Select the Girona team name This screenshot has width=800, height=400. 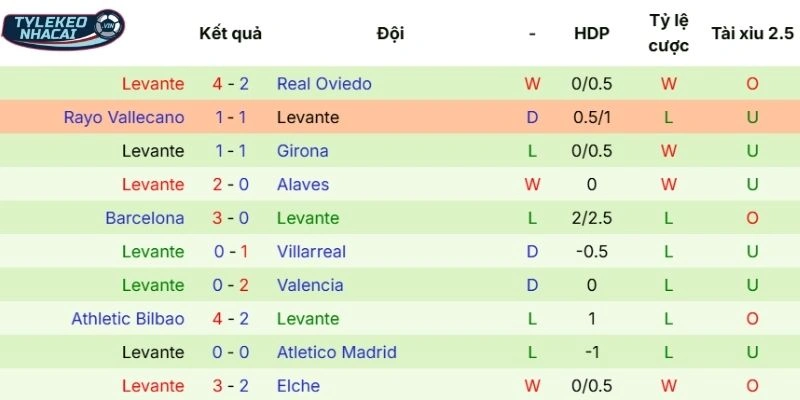[303, 151]
